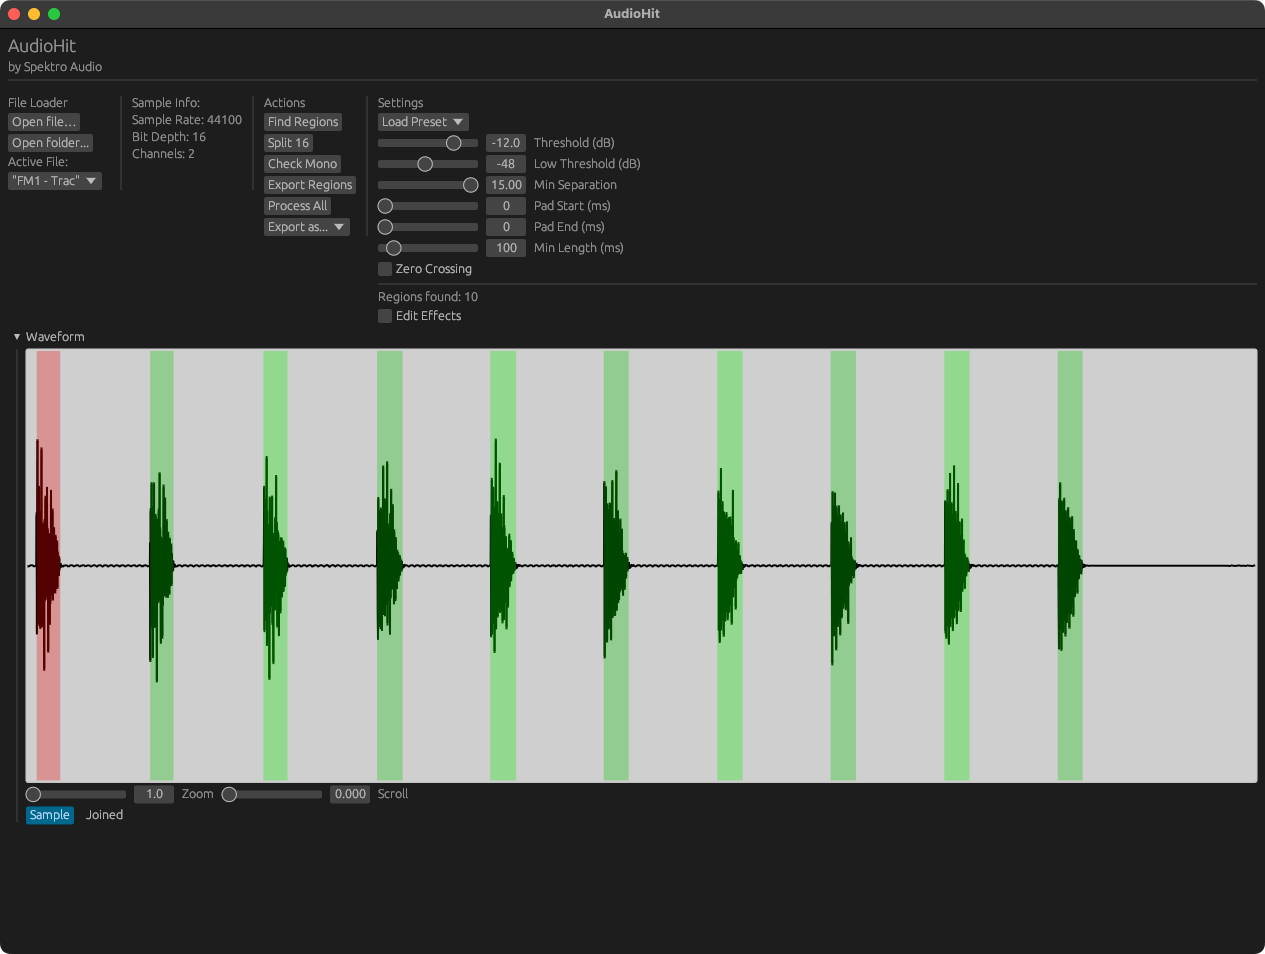Screen dimensions: 1265x954
Task: Collapse the Waveform section triangle
Action: (17, 337)
